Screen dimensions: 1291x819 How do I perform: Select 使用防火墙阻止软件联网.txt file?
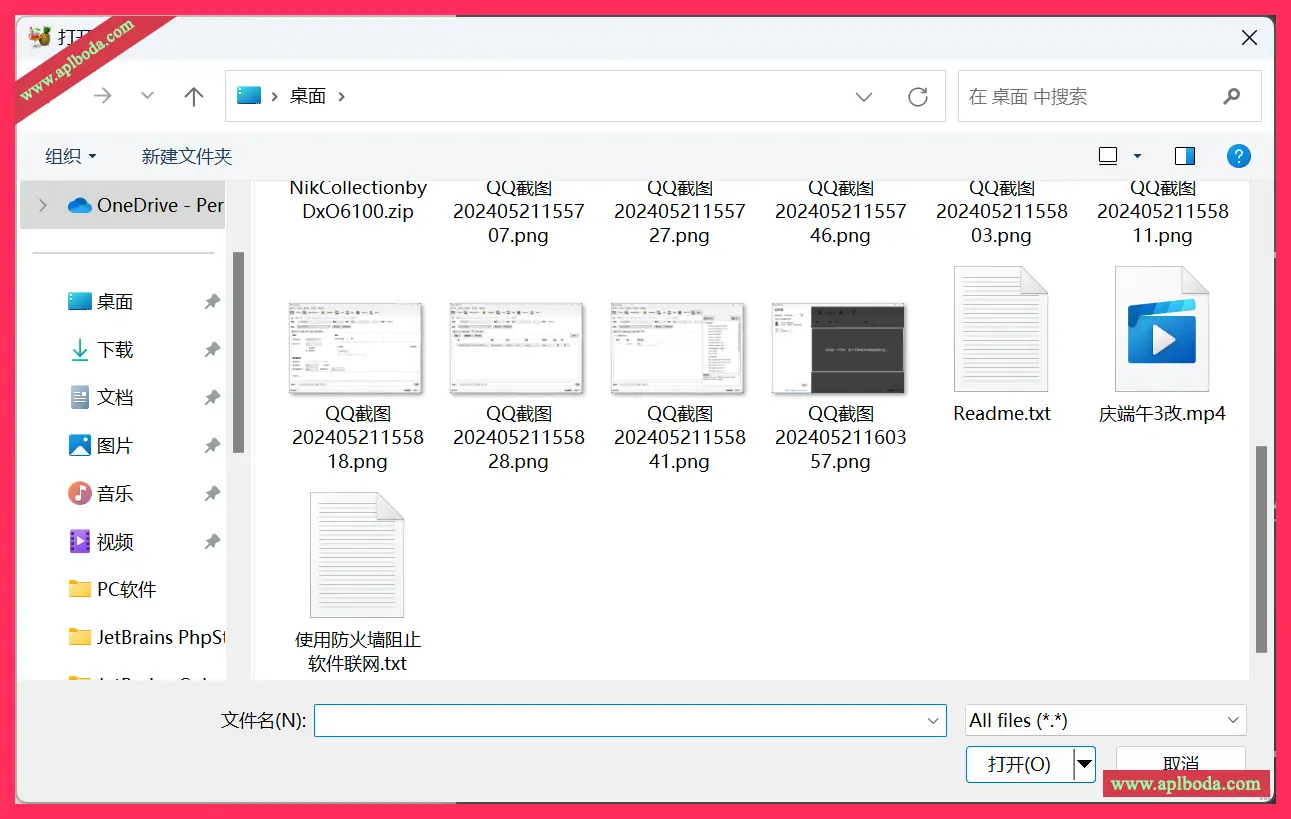[357, 555]
